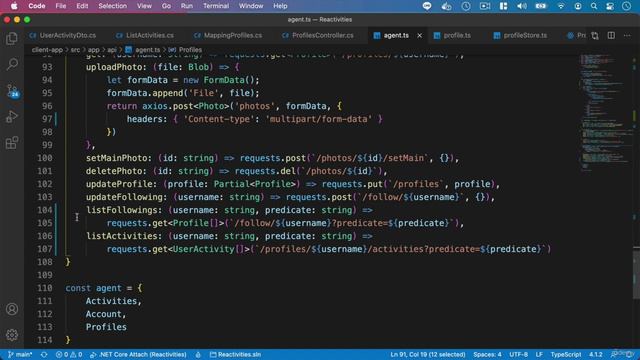Click the volume menu bar icon

coord(522,6)
